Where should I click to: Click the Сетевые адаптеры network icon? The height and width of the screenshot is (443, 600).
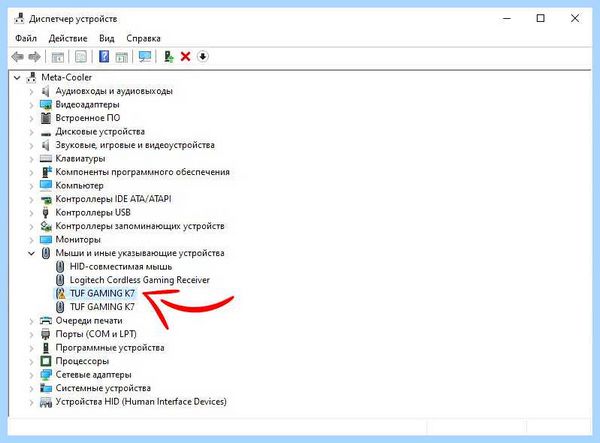pos(46,375)
